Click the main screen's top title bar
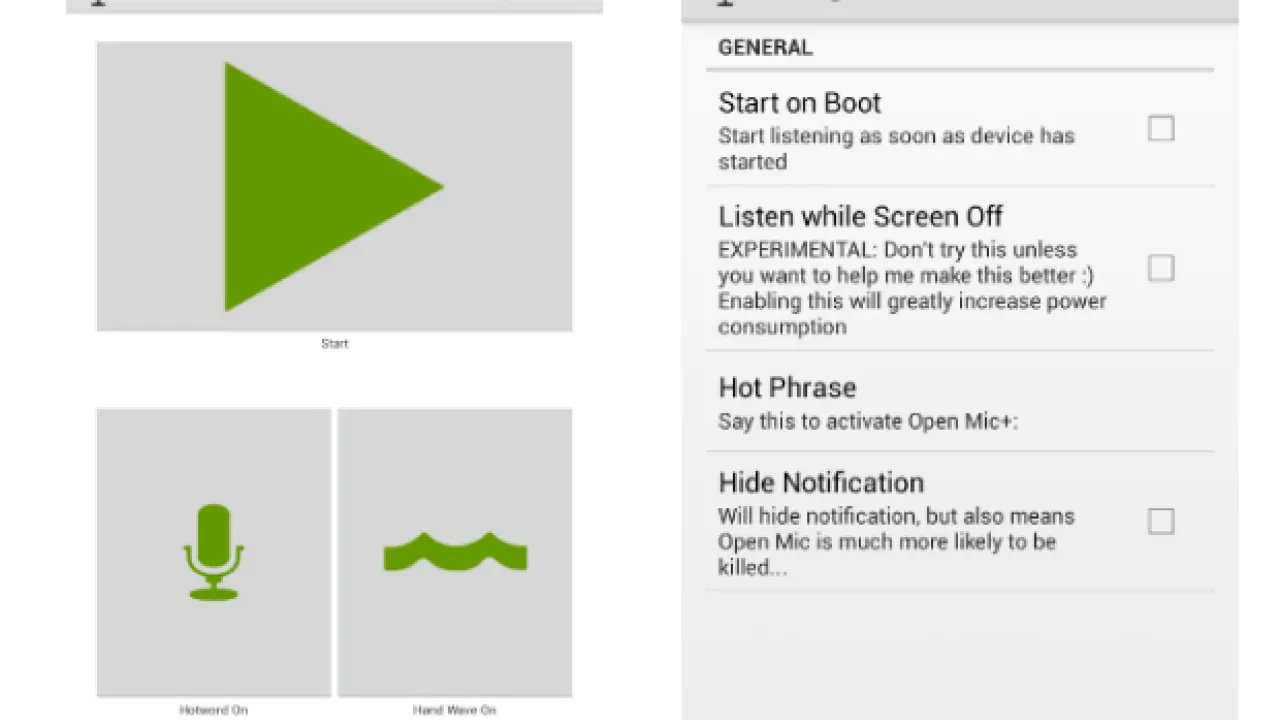The height and width of the screenshot is (720, 1280). [334, 5]
